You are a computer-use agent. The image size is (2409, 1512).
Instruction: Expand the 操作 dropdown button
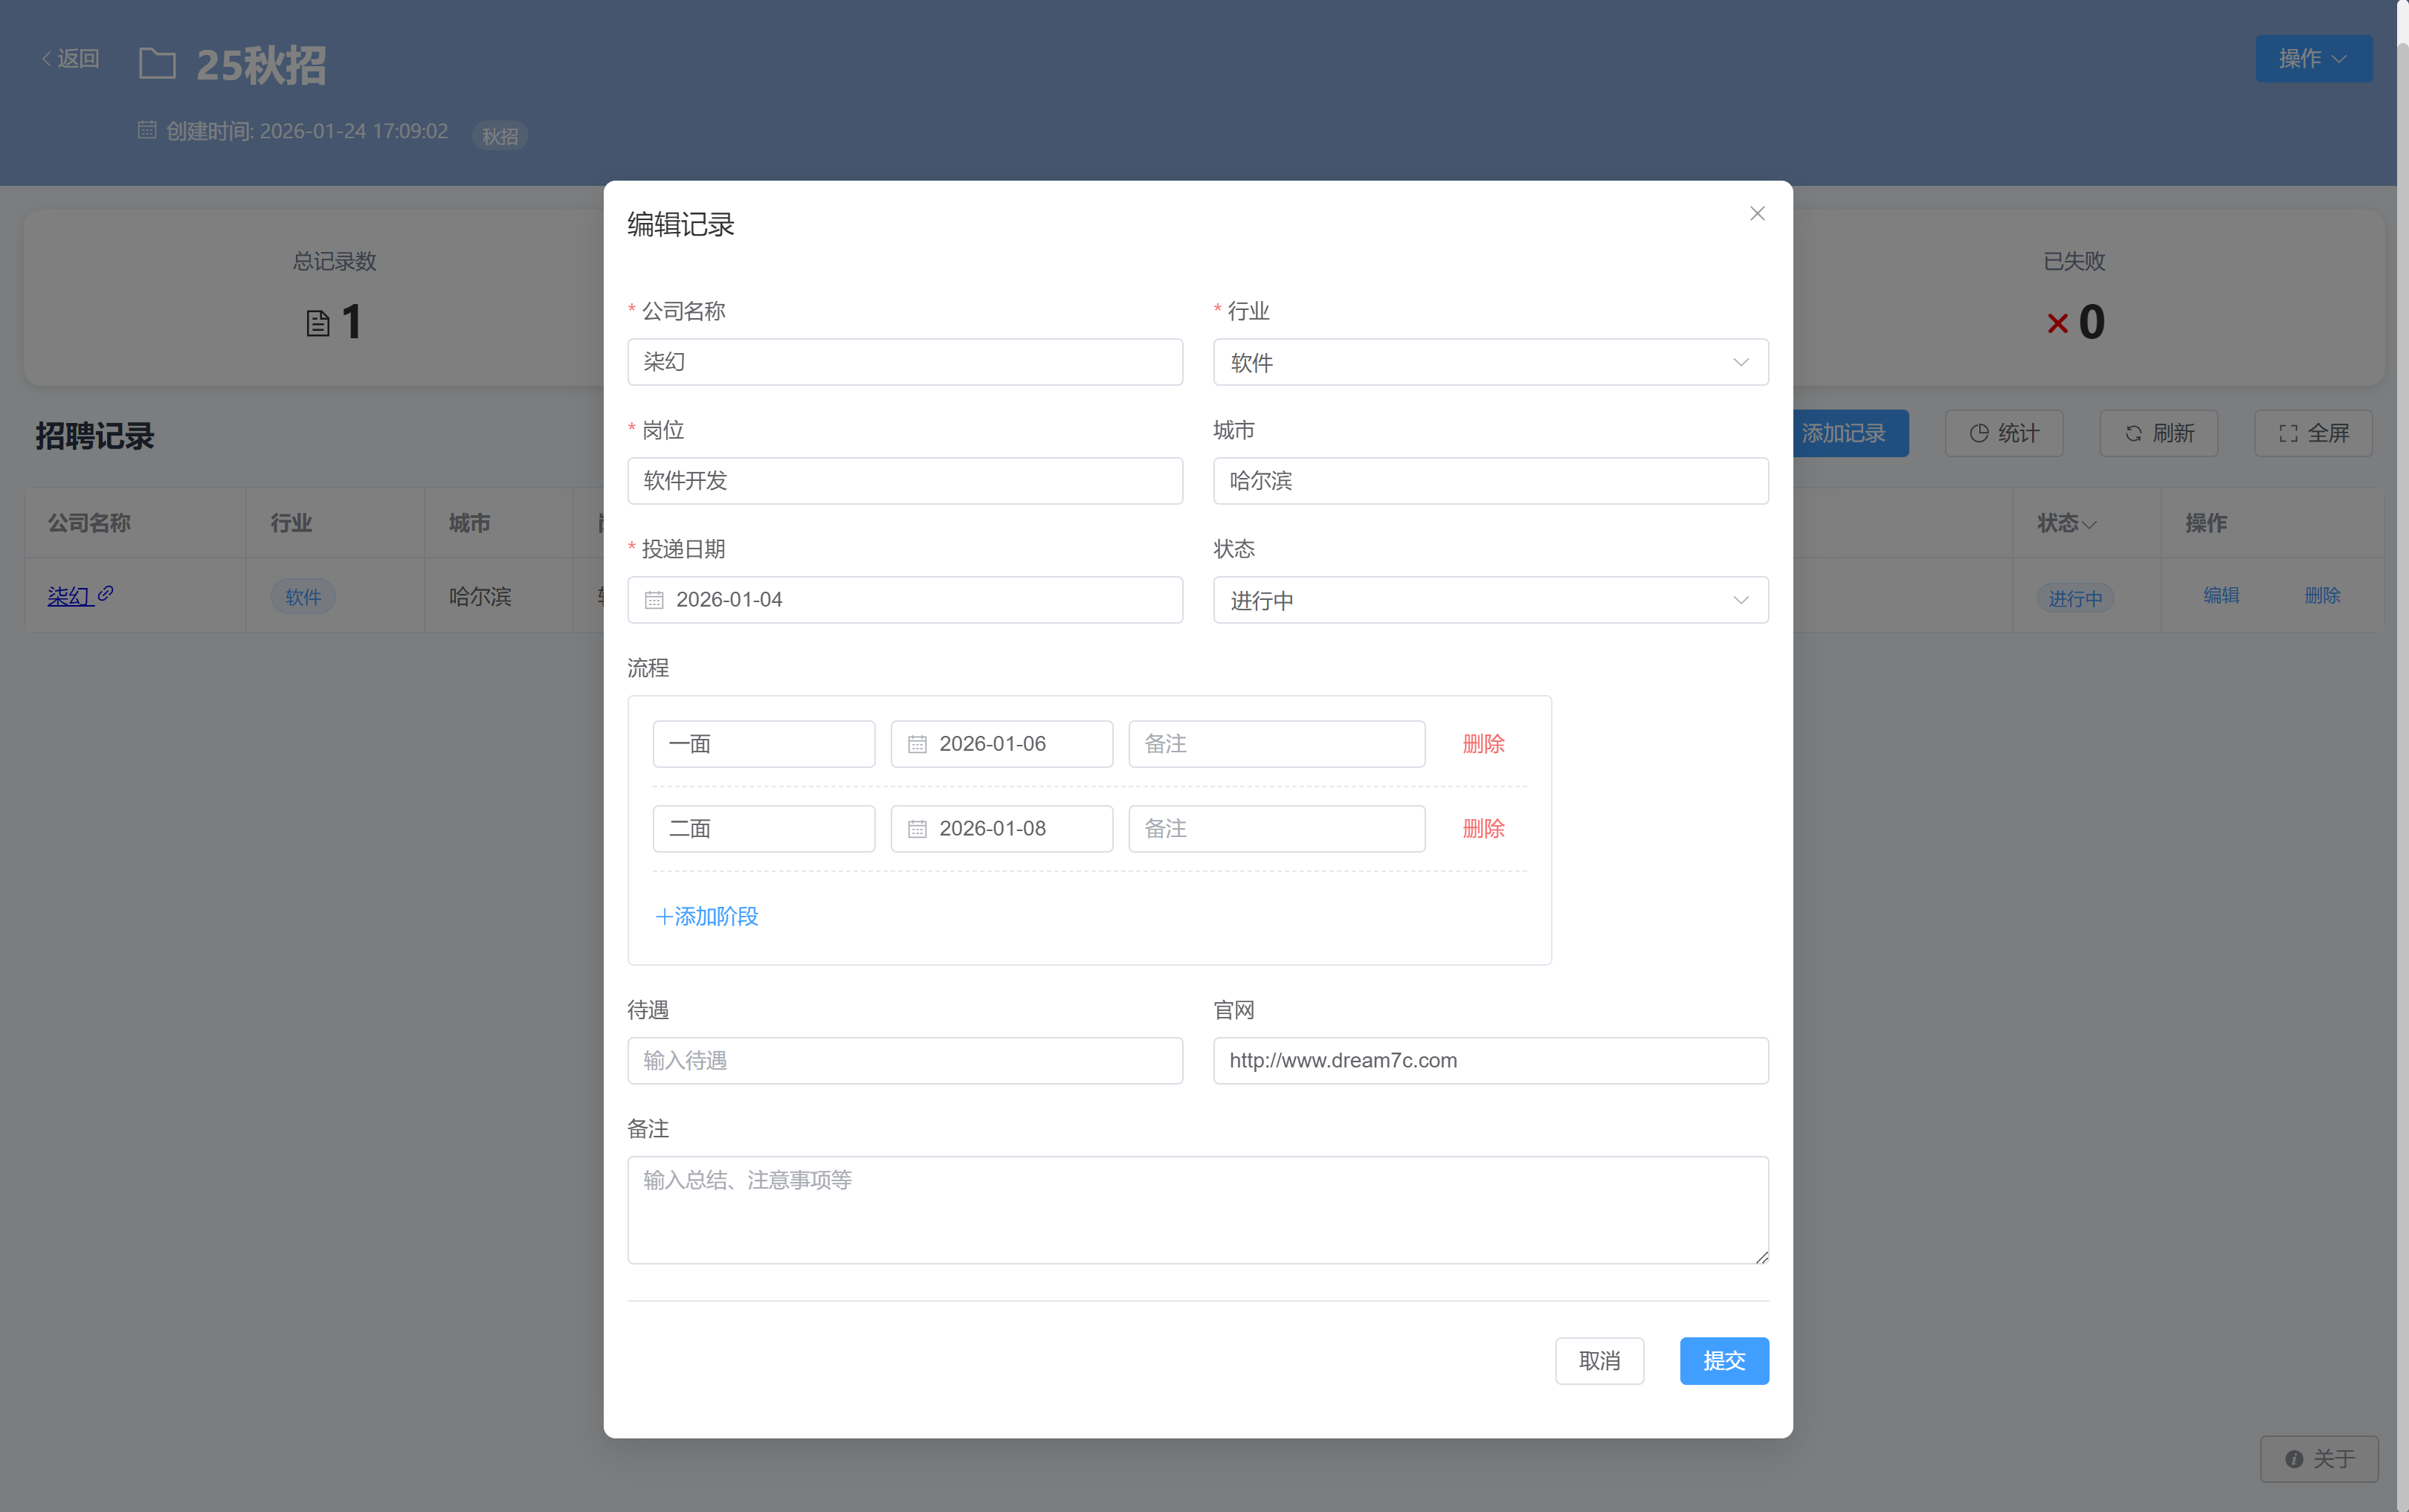(x=2312, y=59)
